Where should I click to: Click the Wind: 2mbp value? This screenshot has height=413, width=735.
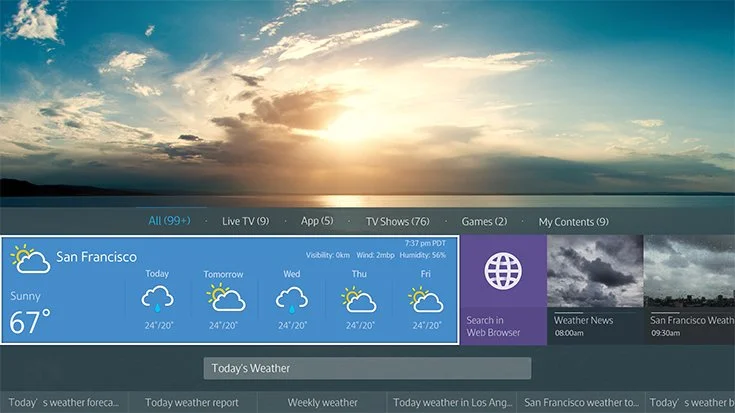[x=375, y=255]
